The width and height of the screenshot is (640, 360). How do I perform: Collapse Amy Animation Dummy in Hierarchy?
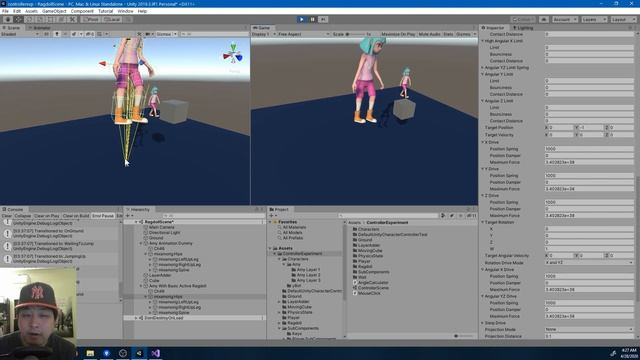(141, 243)
